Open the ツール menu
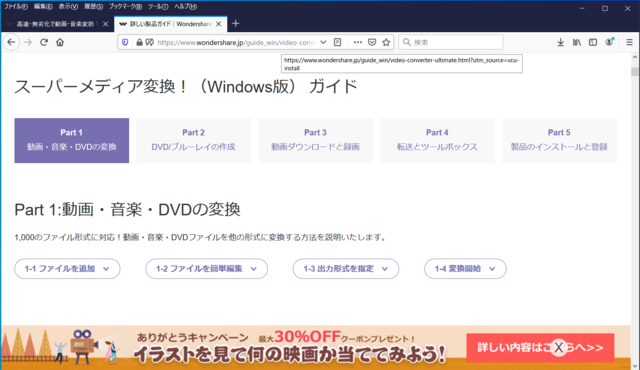Viewport: 640px width, 370px height. click(158, 7)
